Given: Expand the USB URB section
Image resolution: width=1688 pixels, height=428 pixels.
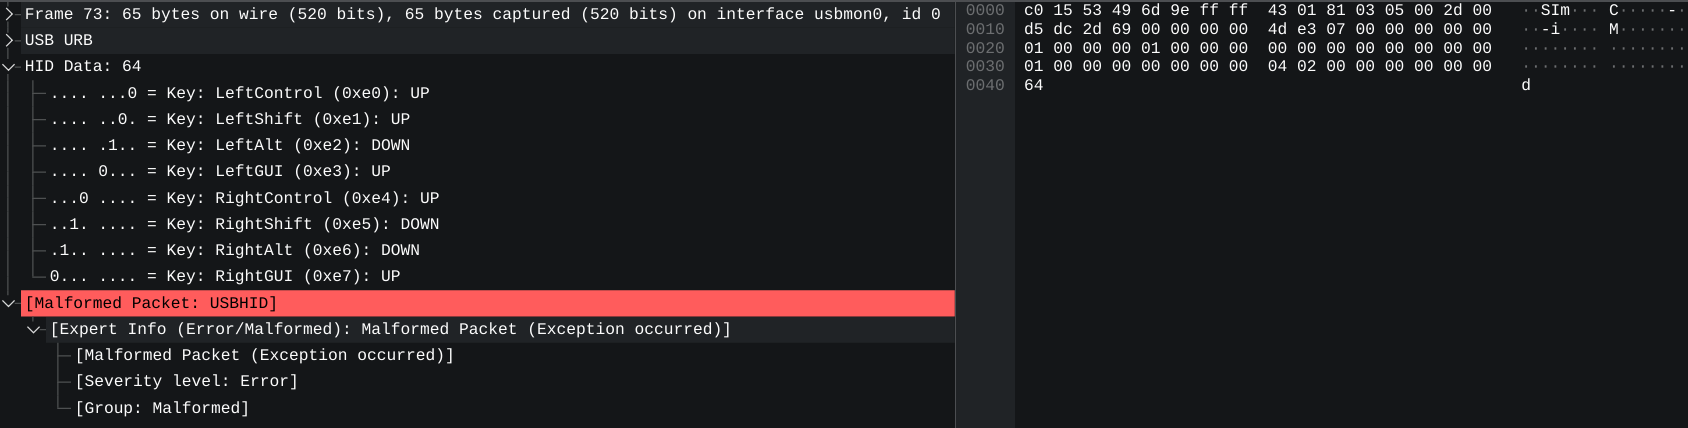Looking at the screenshot, I should pyautogui.click(x=9, y=40).
